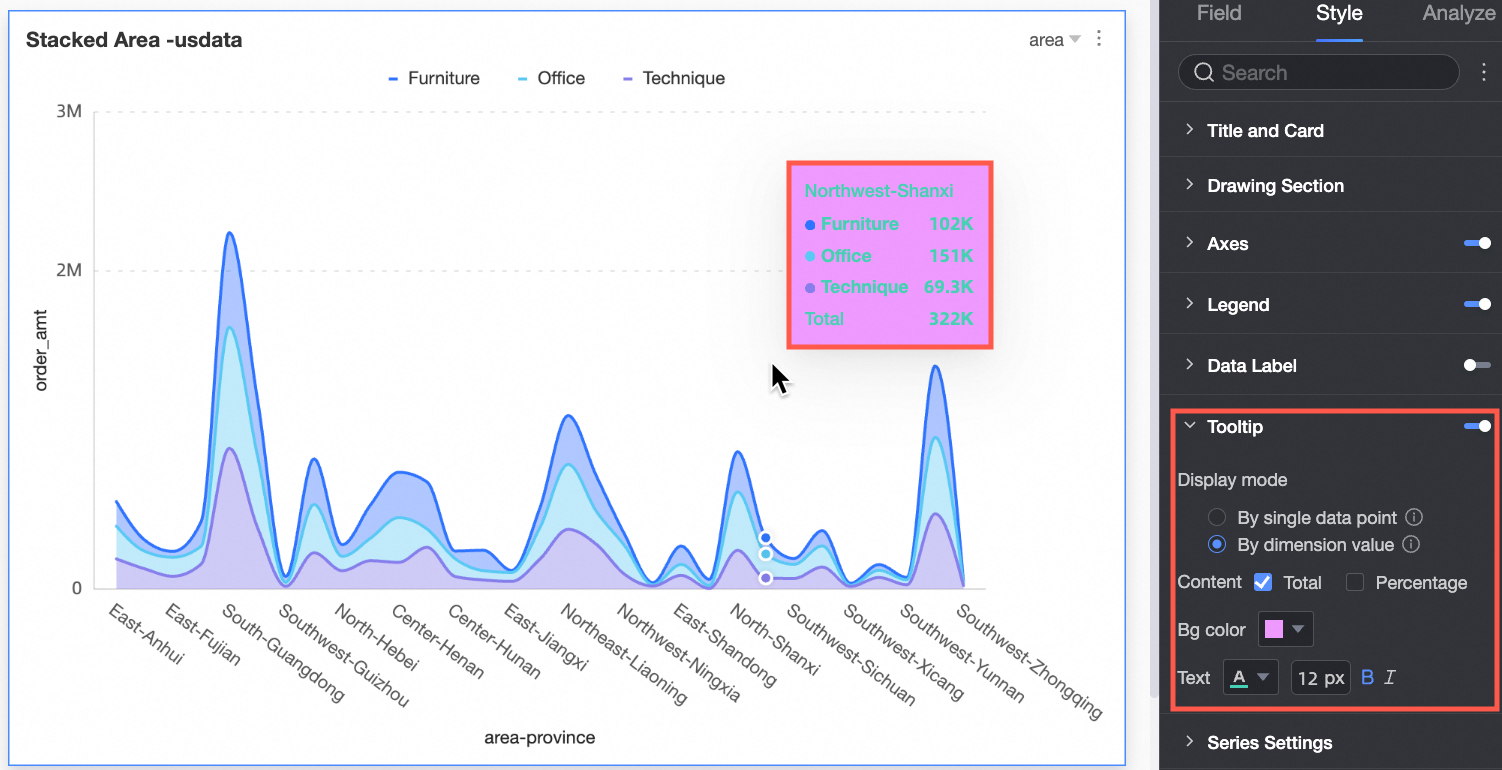This screenshot has height=770, width=1502.
Task: Select By dimension value mode
Action: click(1217, 544)
